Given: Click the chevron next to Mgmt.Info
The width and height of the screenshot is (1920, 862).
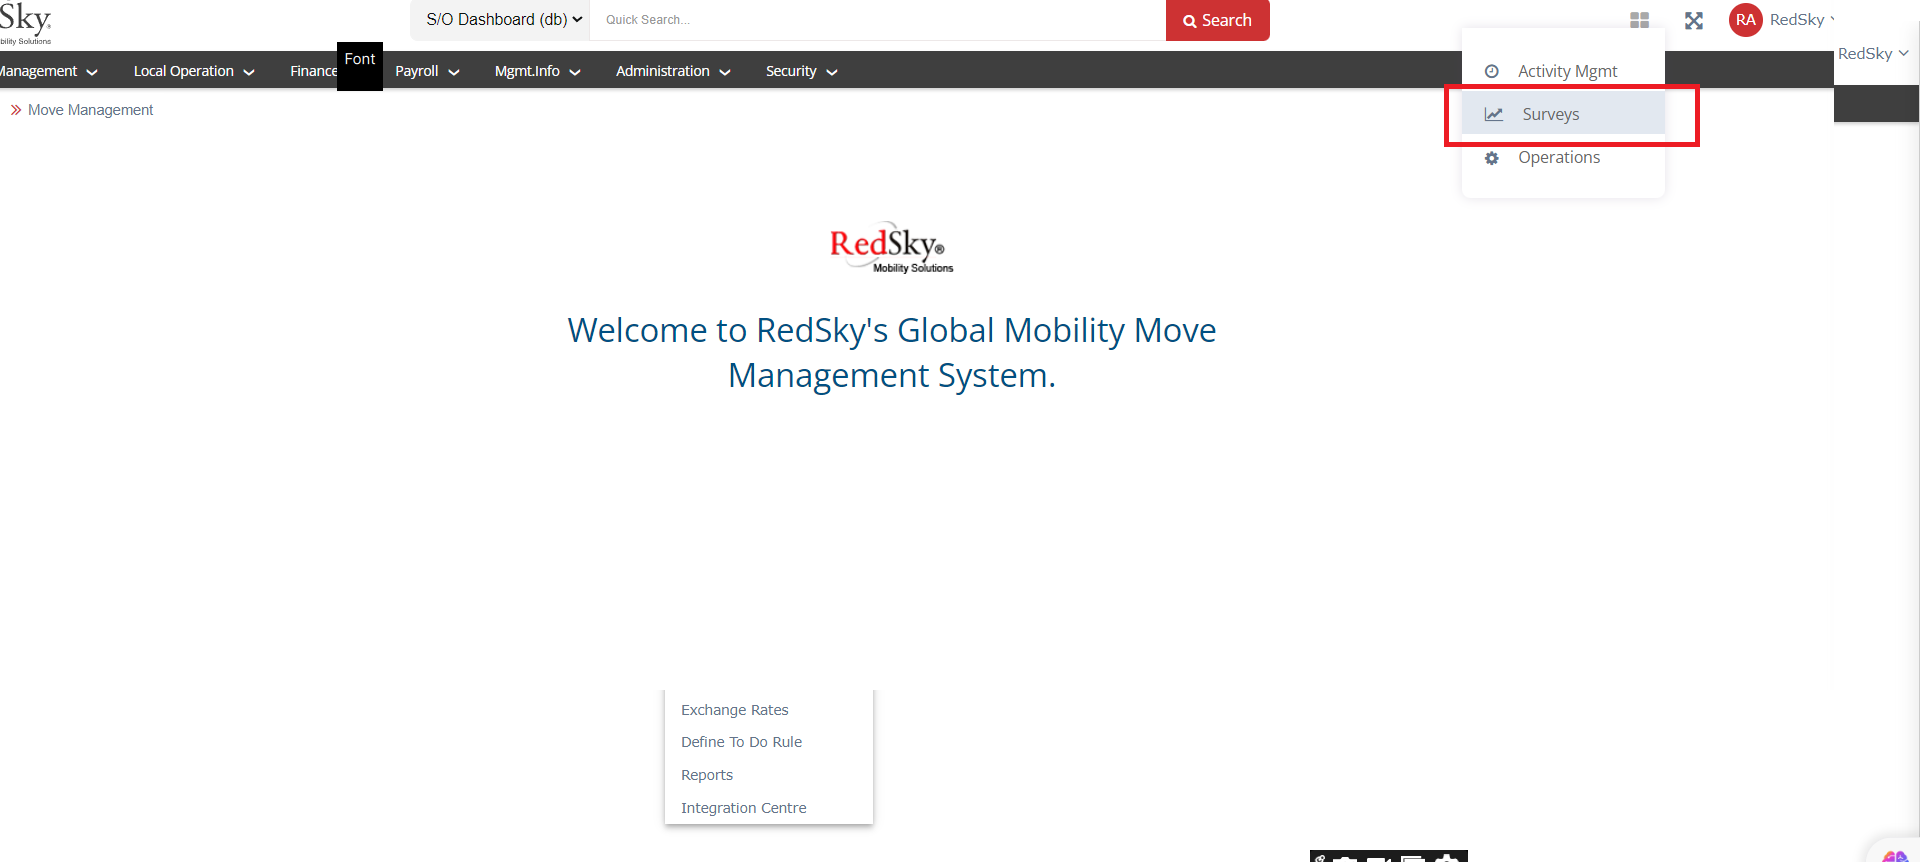Looking at the screenshot, I should (x=575, y=72).
